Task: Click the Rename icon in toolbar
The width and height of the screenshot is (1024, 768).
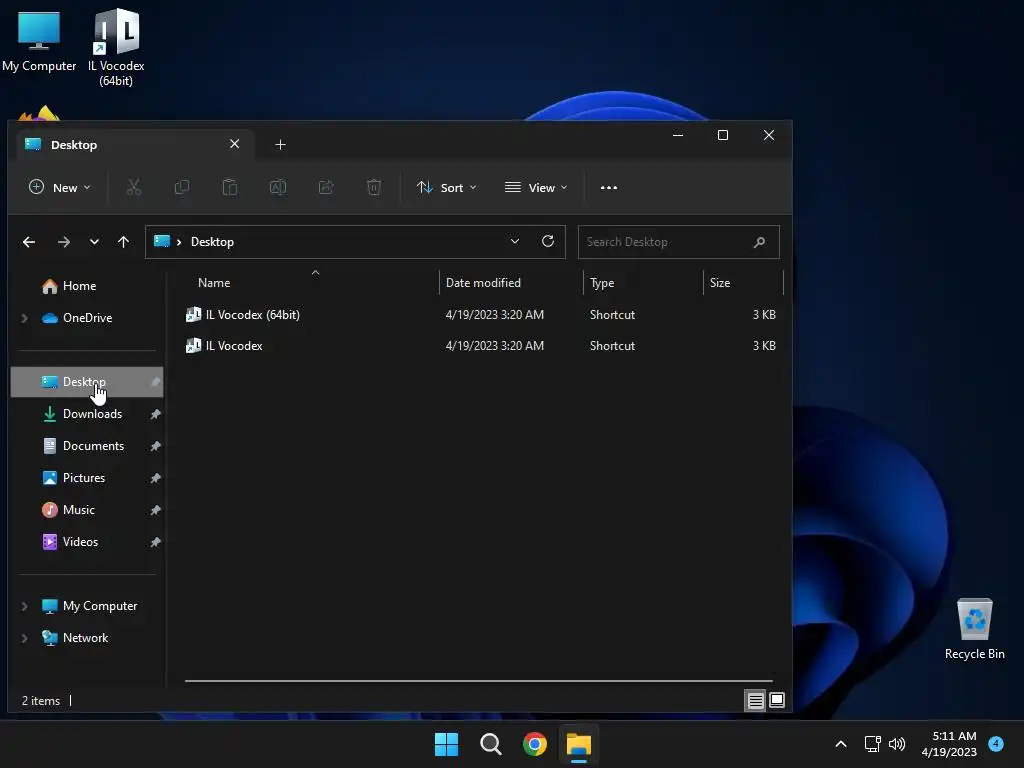Action: [278, 187]
